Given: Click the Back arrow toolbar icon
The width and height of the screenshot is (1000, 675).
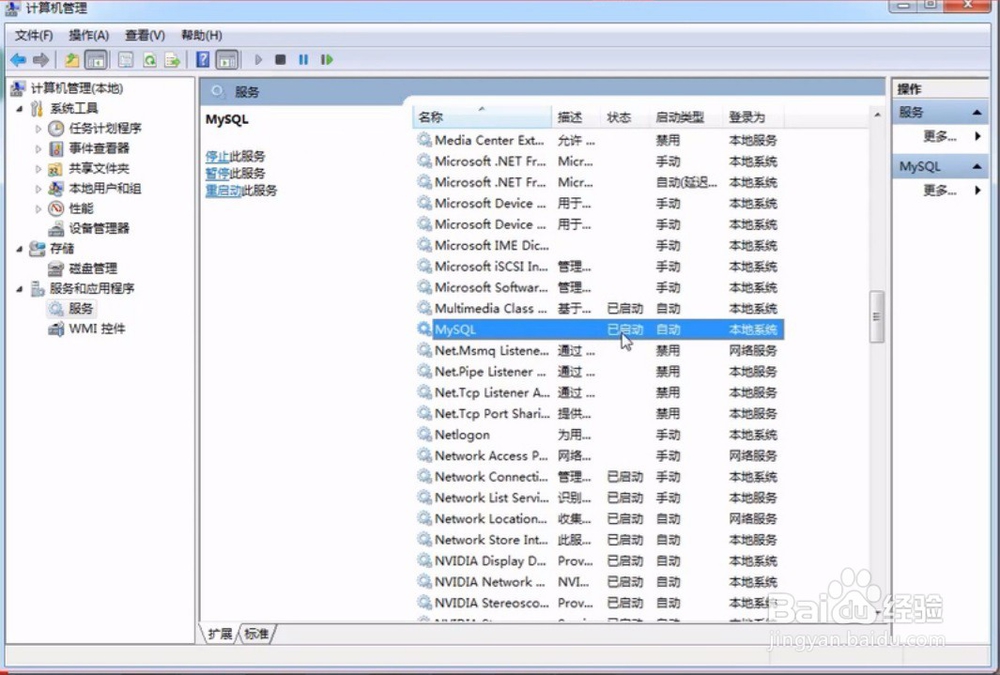Looking at the screenshot, I should 18,60.
